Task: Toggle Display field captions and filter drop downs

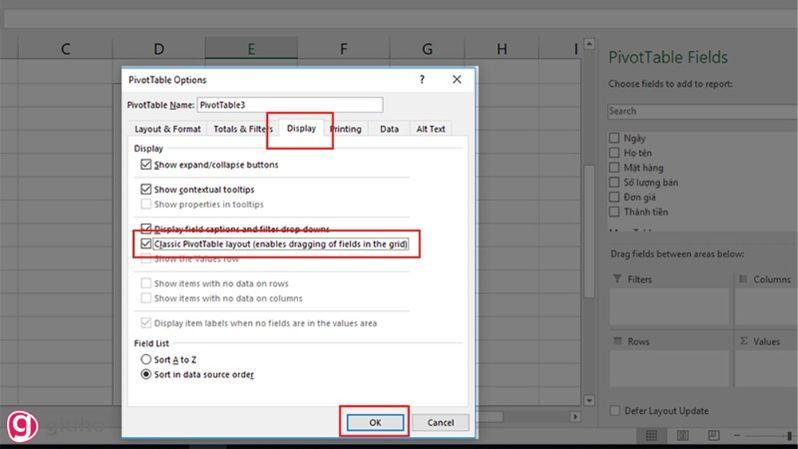Action: [x=146, y=228]
